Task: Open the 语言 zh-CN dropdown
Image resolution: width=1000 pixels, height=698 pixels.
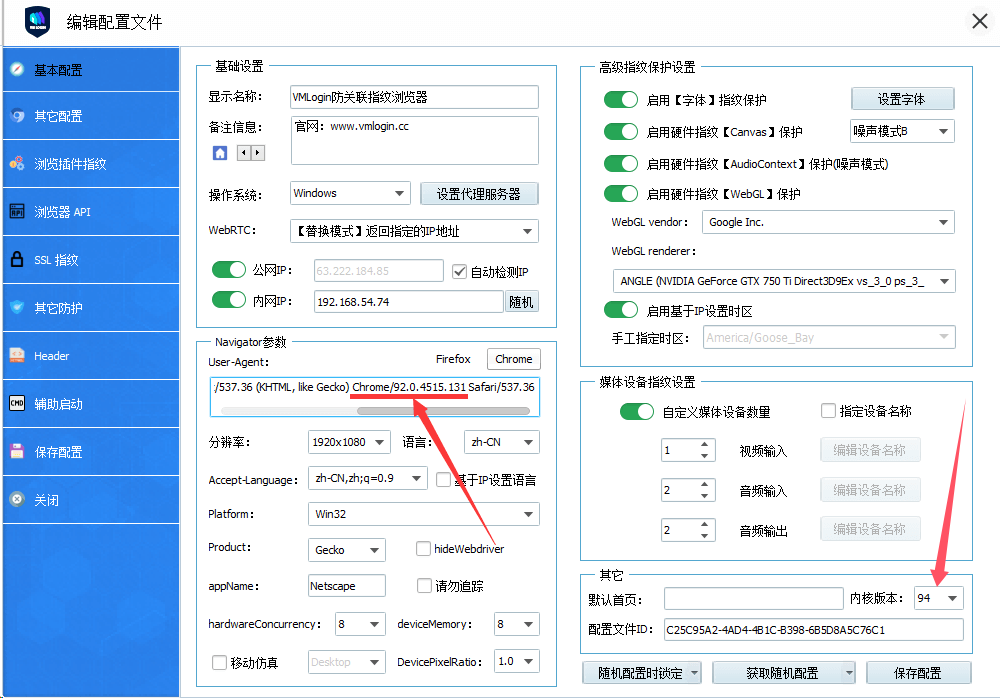Action: tap(501, 442)
